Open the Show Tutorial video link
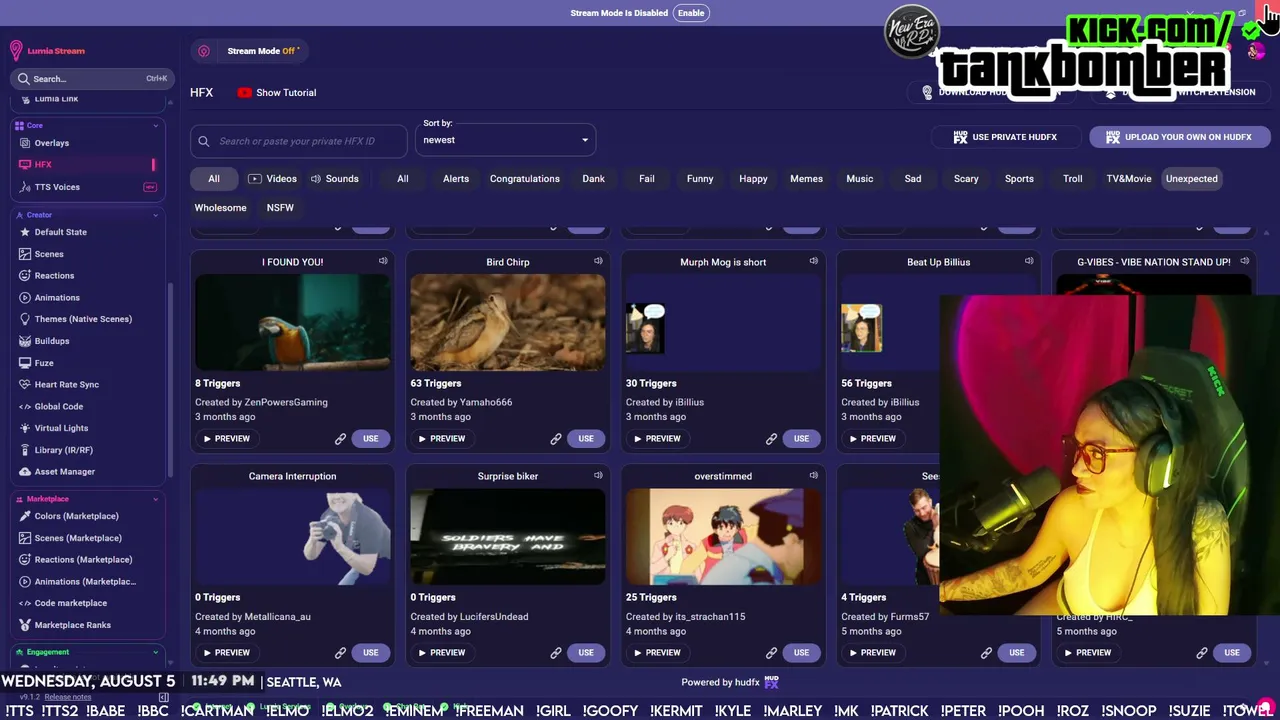 [x=277, y=93]
